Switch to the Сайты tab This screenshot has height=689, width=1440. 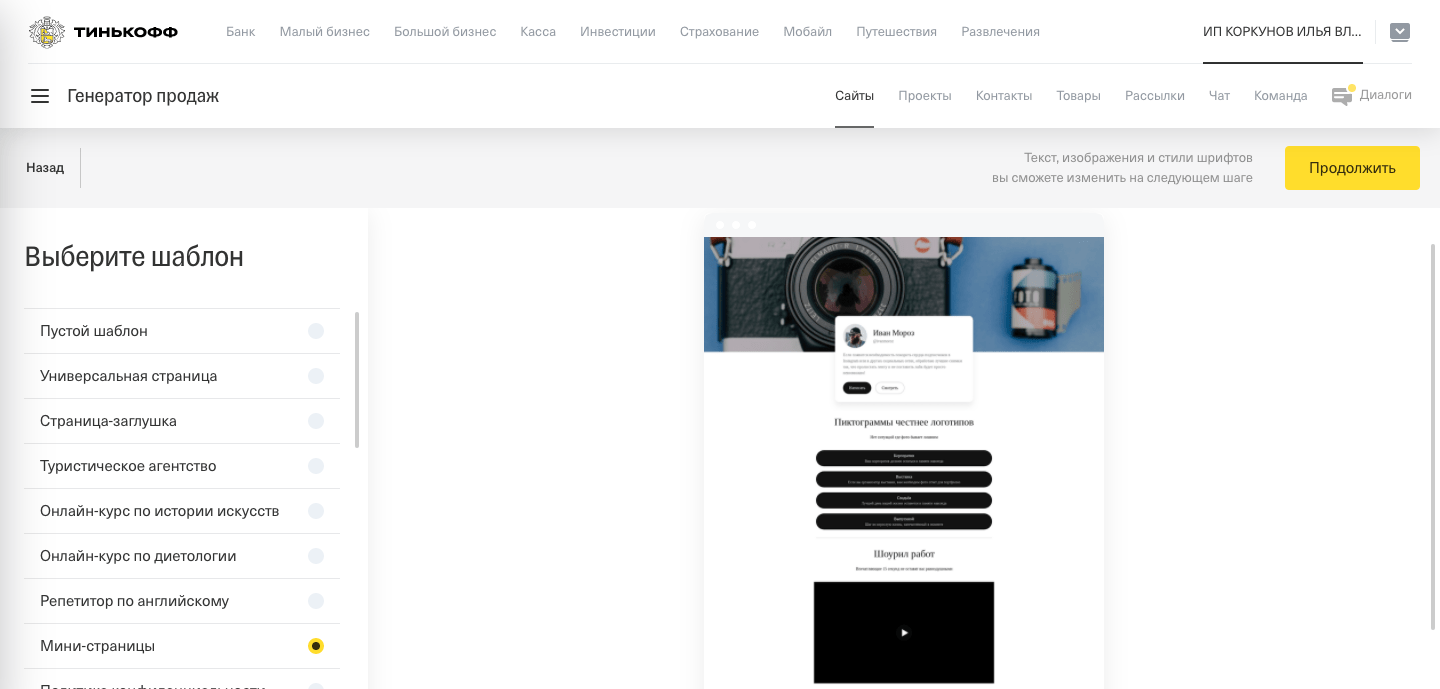click(x=855, y=96)
